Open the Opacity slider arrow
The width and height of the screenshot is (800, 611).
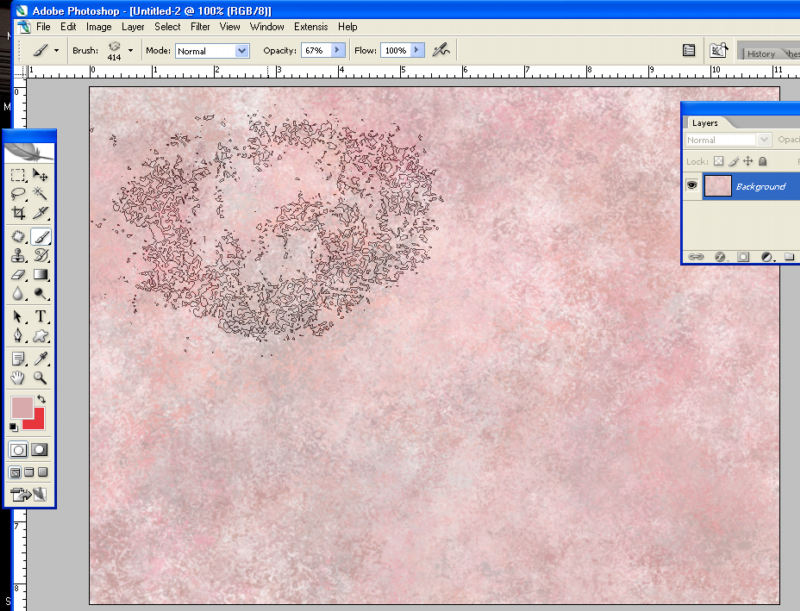[x=337, y=50]
